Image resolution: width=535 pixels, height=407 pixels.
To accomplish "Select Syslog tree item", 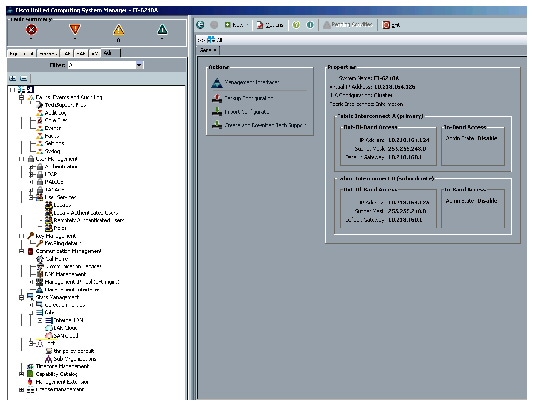I will 53,151.
